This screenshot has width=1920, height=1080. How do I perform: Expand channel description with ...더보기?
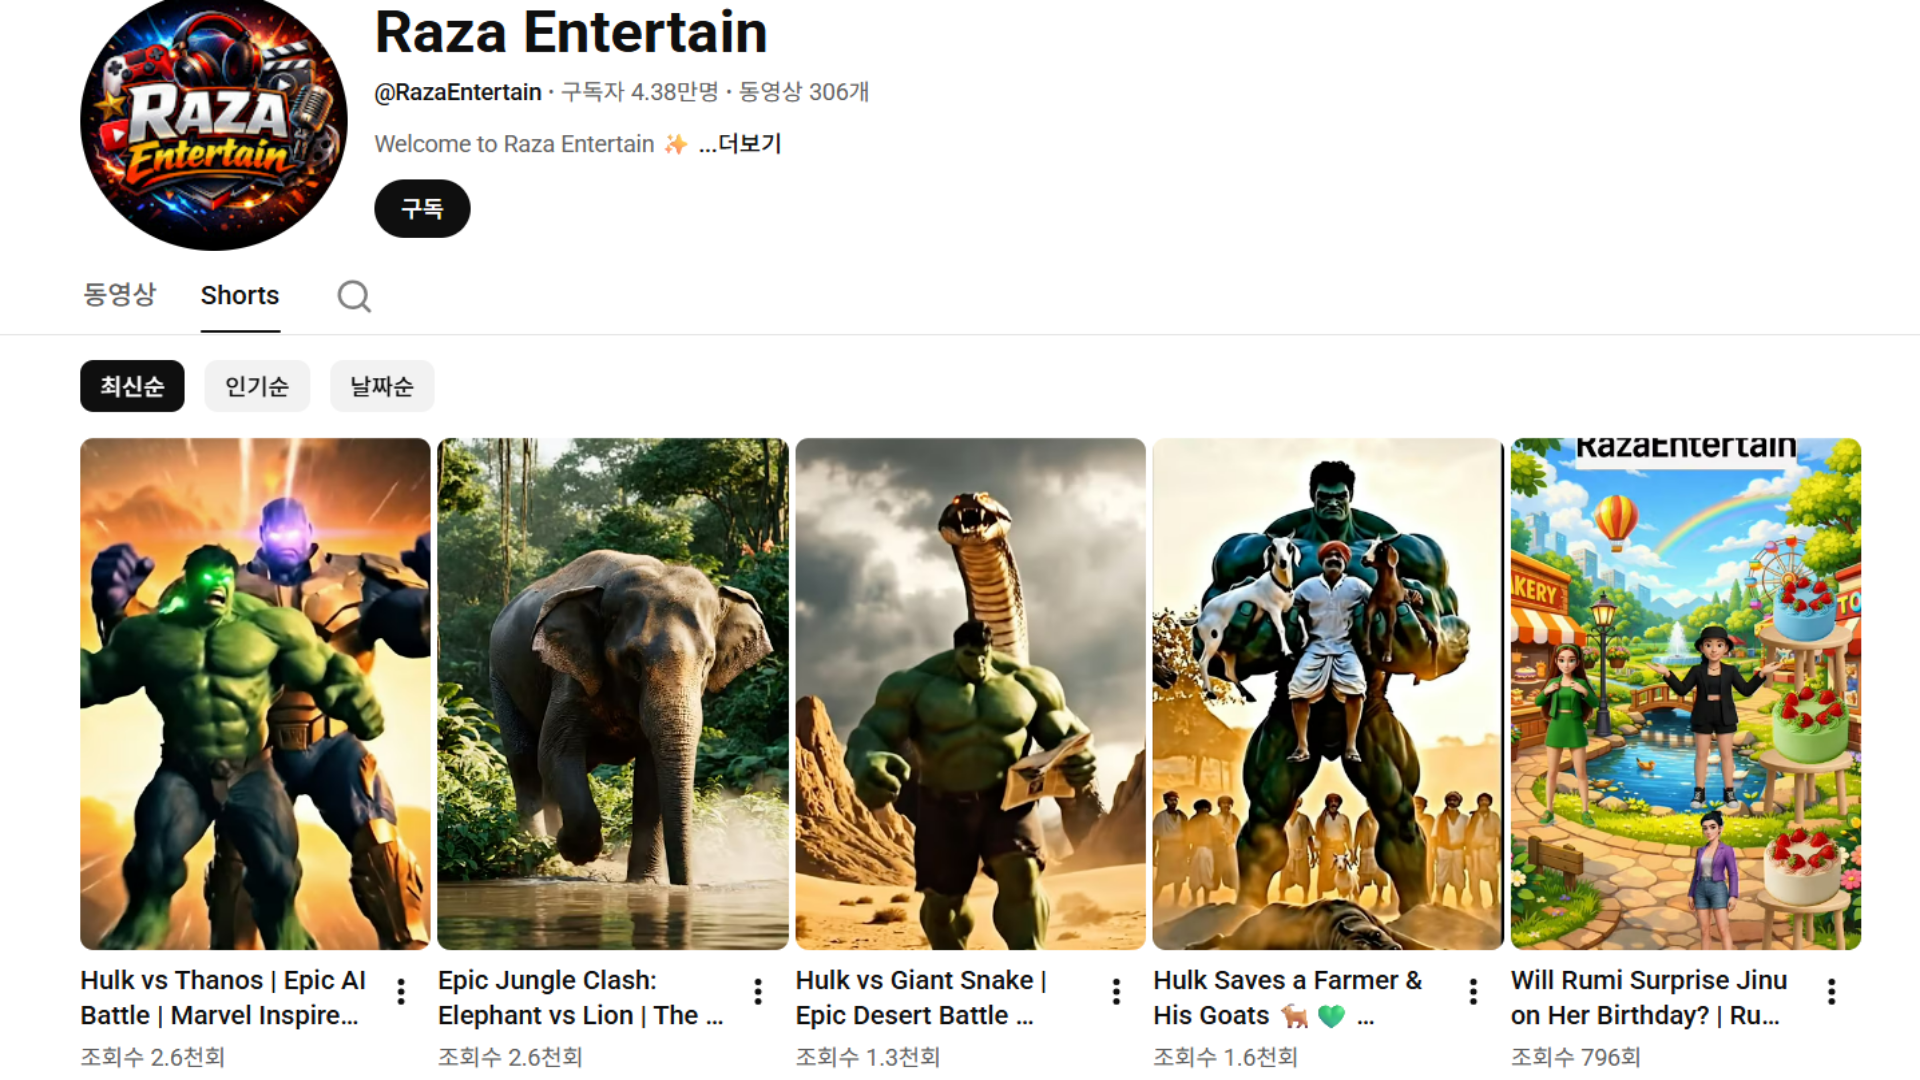click(740, 144)
